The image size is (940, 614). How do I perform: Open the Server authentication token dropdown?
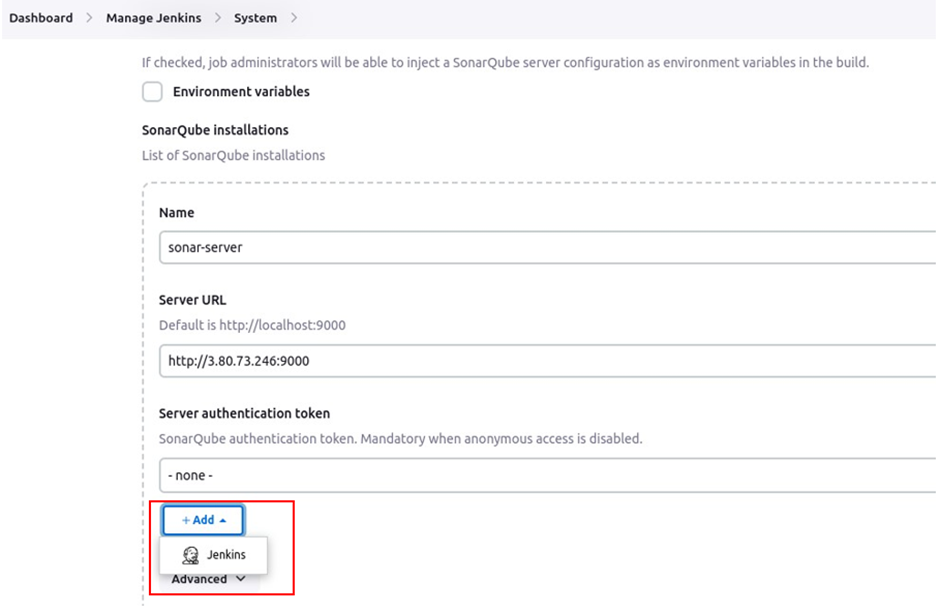click(x=547, y=475)
